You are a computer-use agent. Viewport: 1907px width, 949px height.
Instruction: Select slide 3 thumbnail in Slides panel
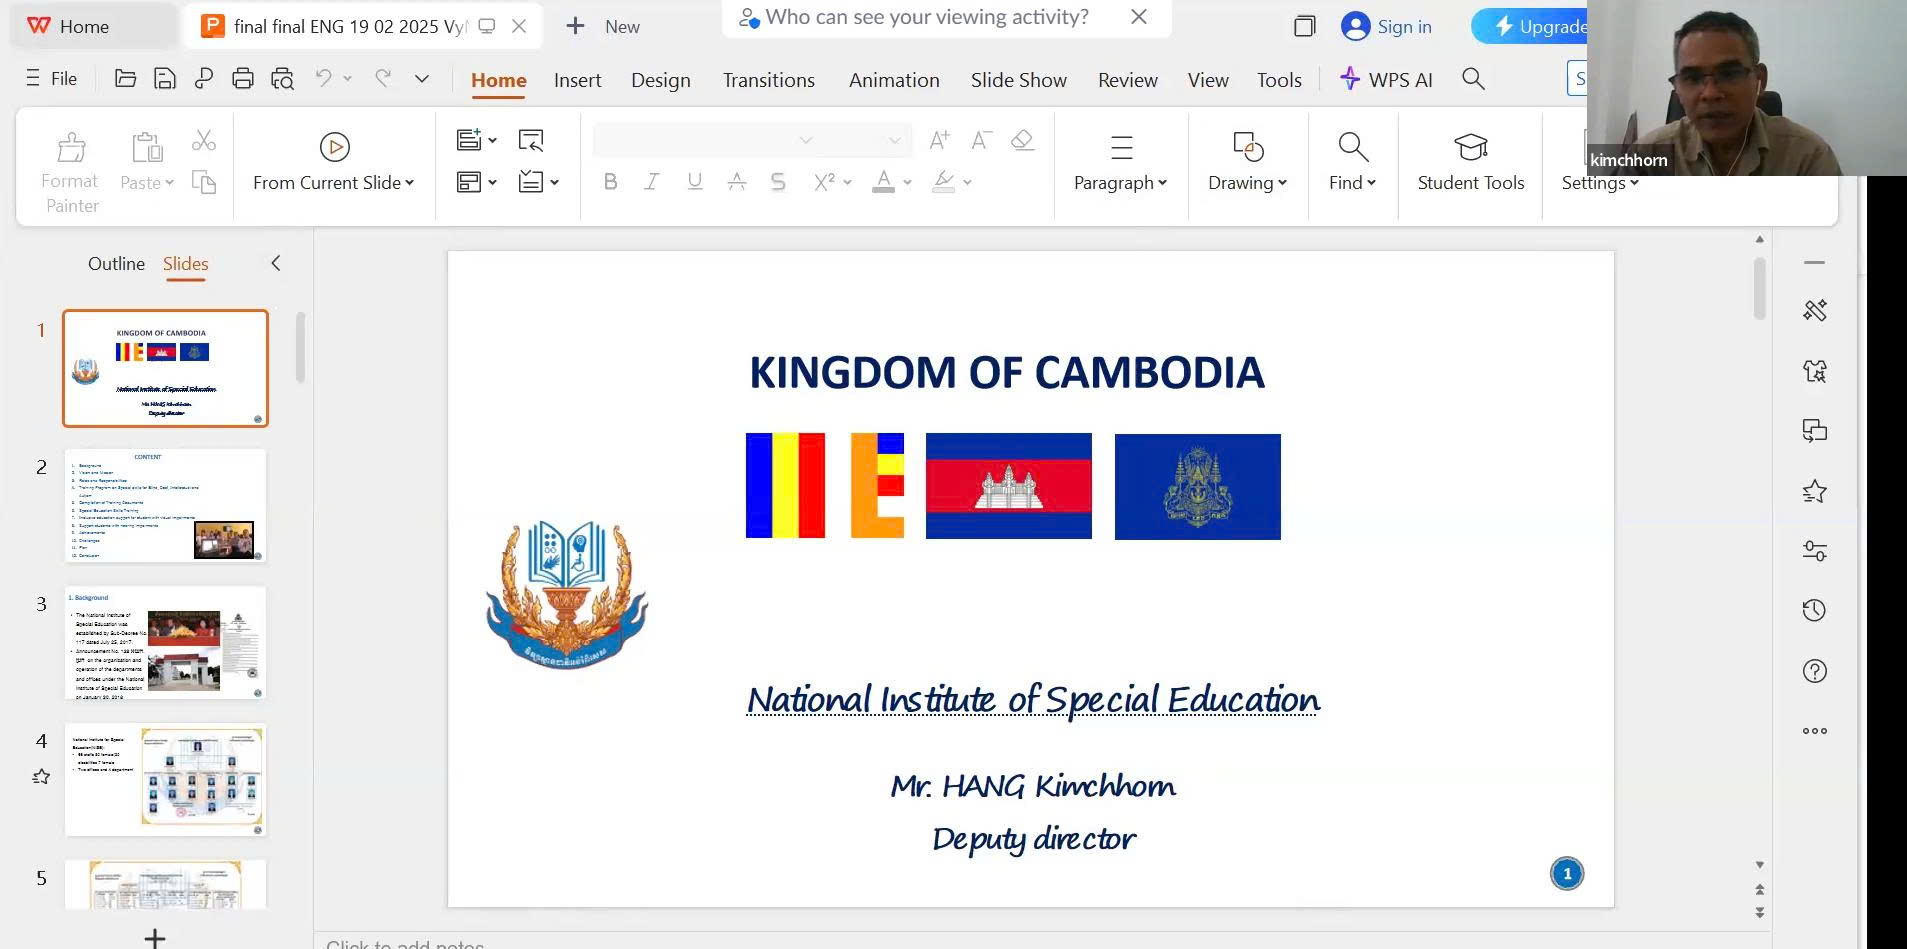(166, 643)
